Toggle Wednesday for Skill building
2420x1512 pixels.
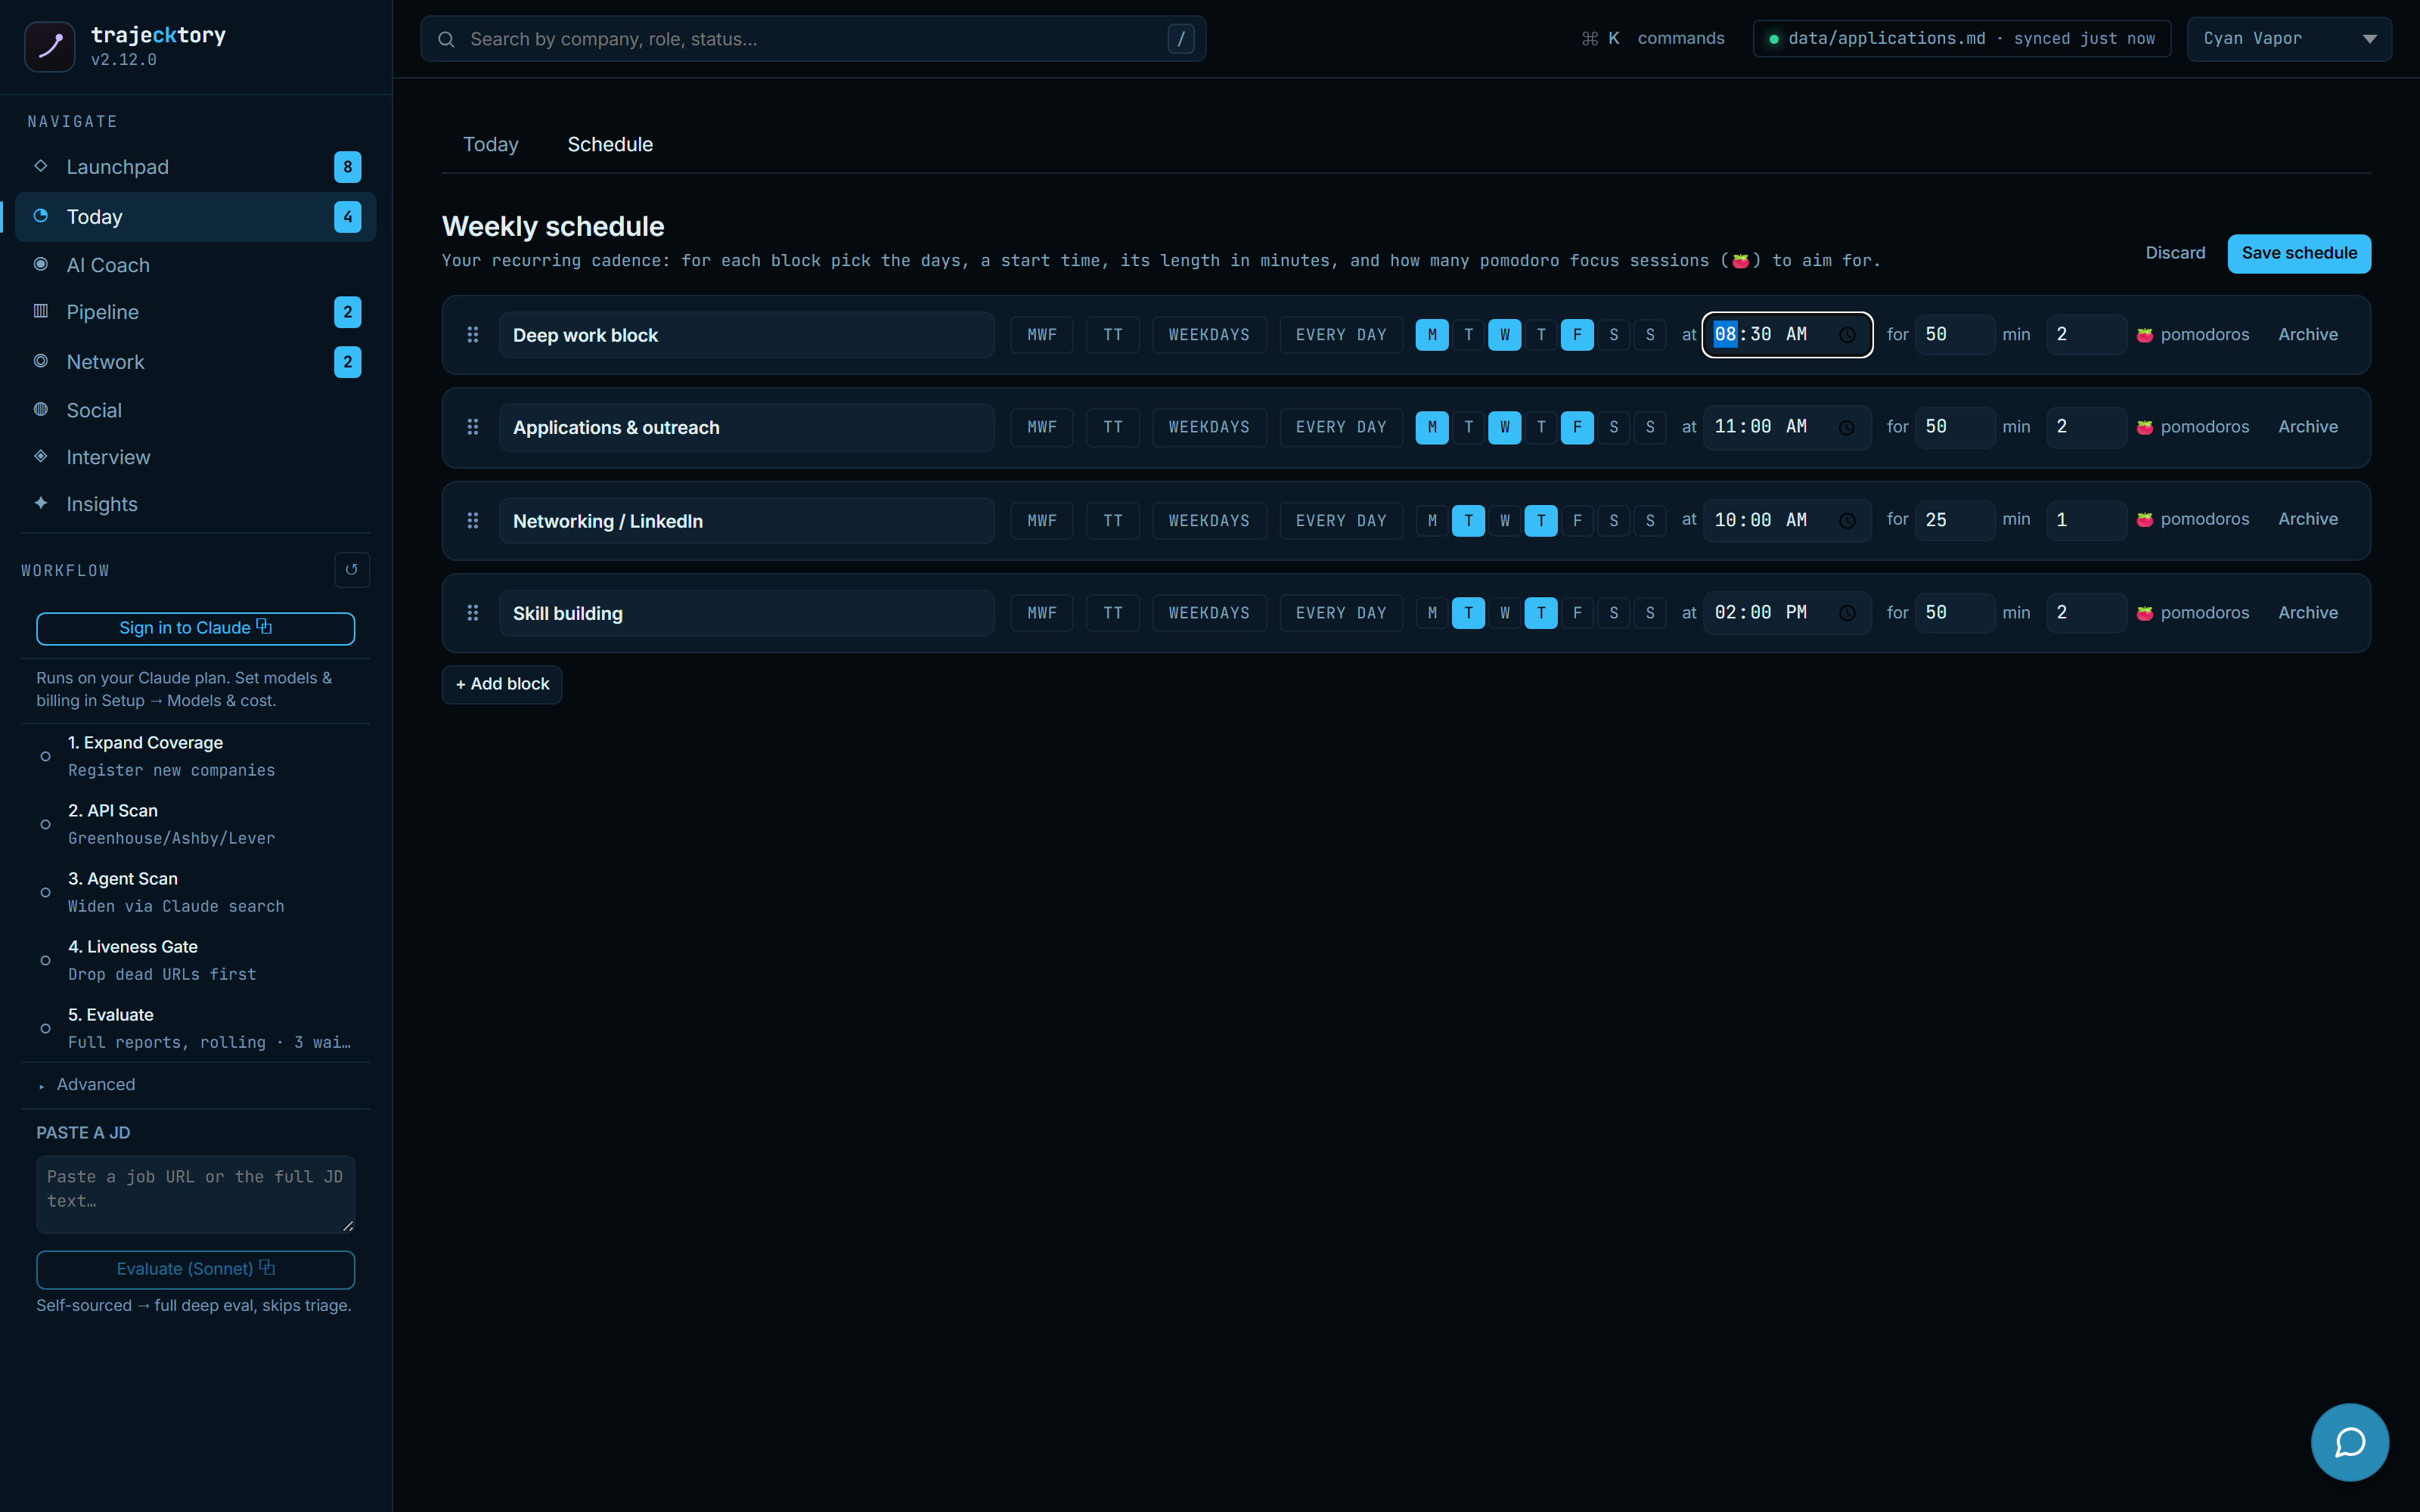(1505, 613)
